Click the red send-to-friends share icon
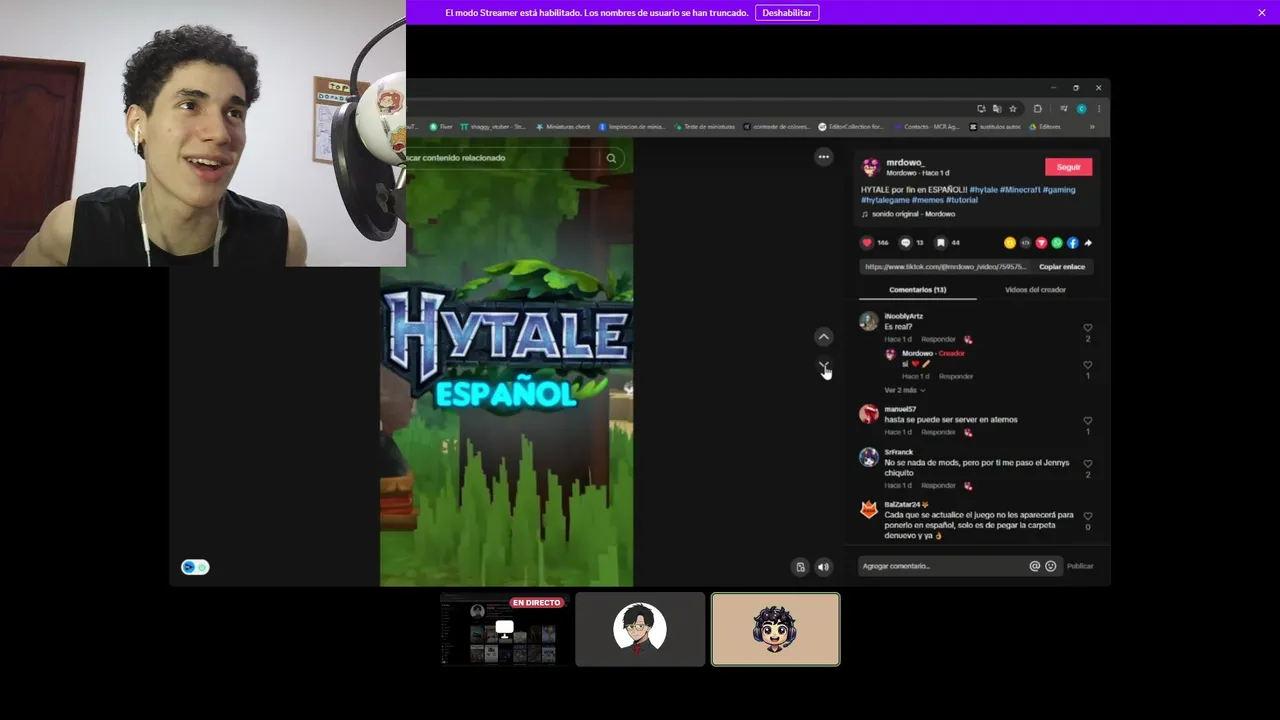 [1041, 243]
